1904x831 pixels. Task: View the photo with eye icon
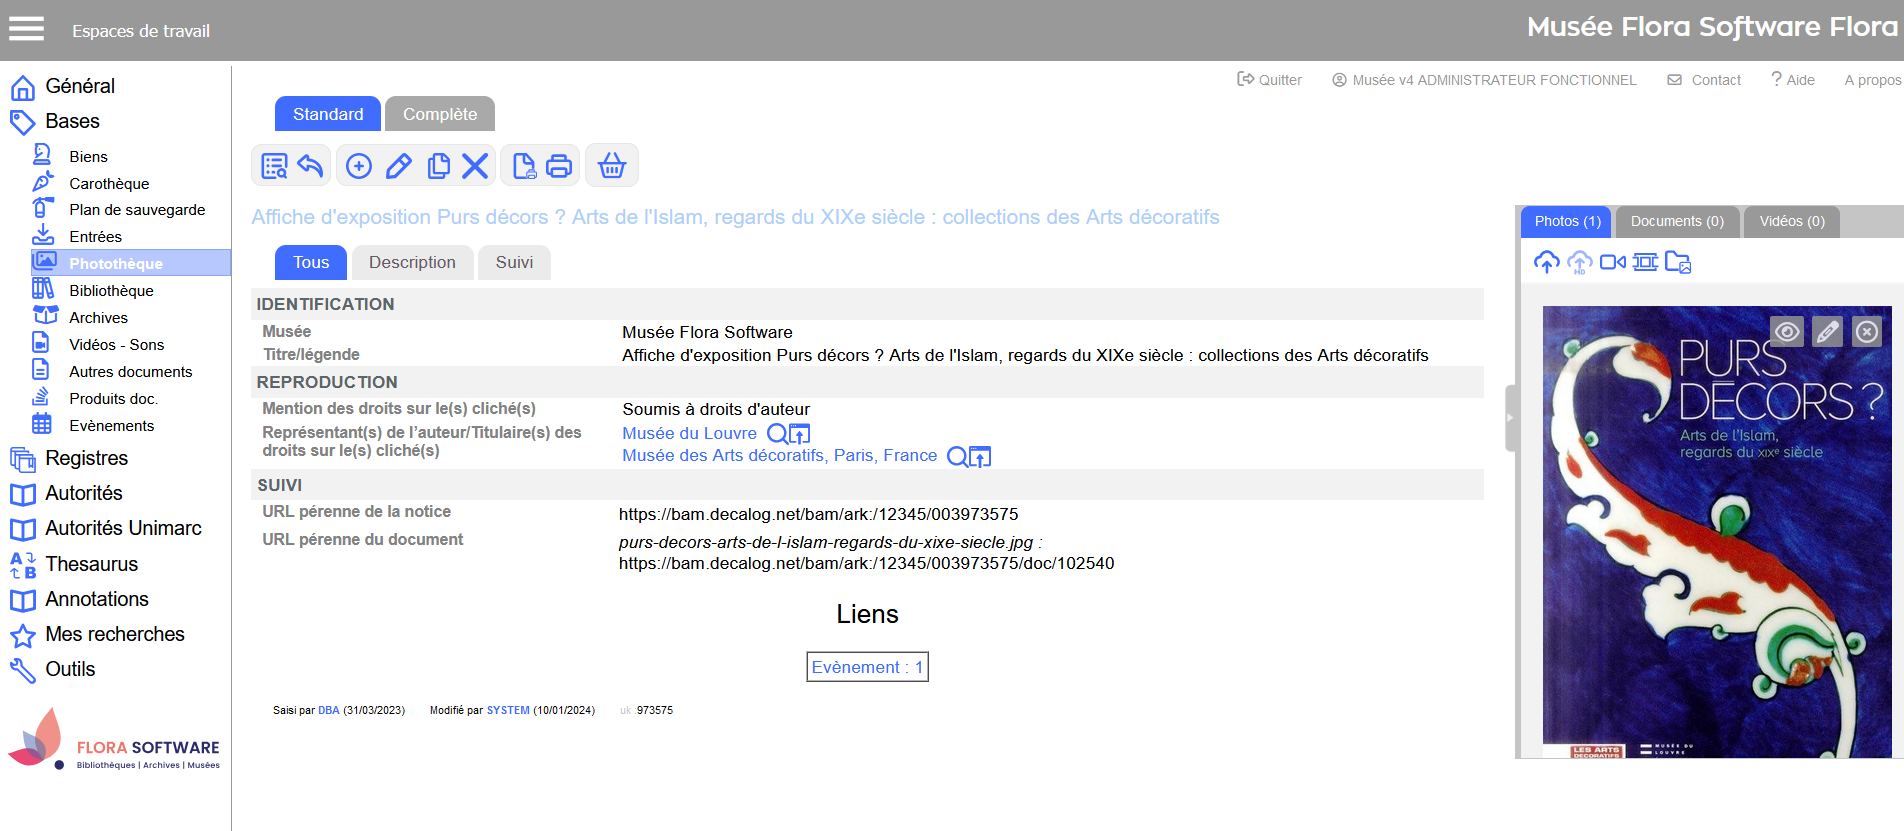tap(1787, 331)
